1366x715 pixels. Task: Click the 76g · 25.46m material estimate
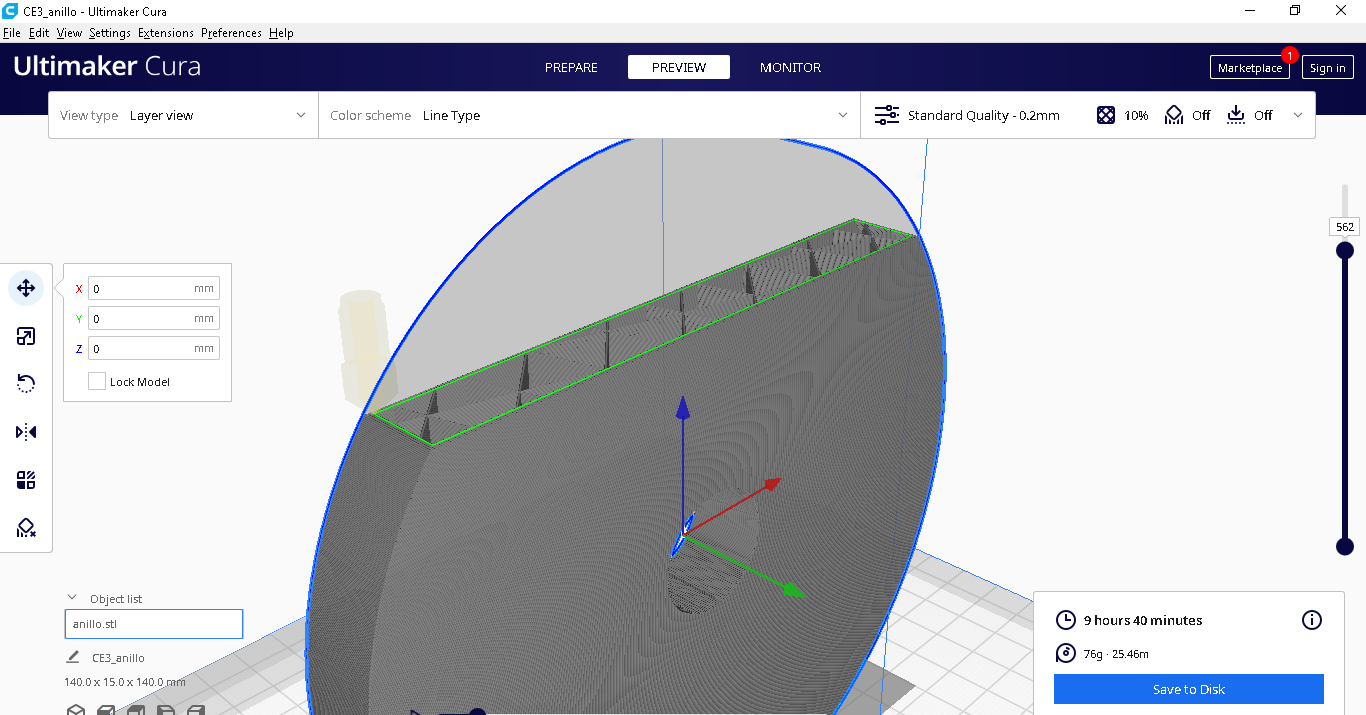tap(1116, 654)
